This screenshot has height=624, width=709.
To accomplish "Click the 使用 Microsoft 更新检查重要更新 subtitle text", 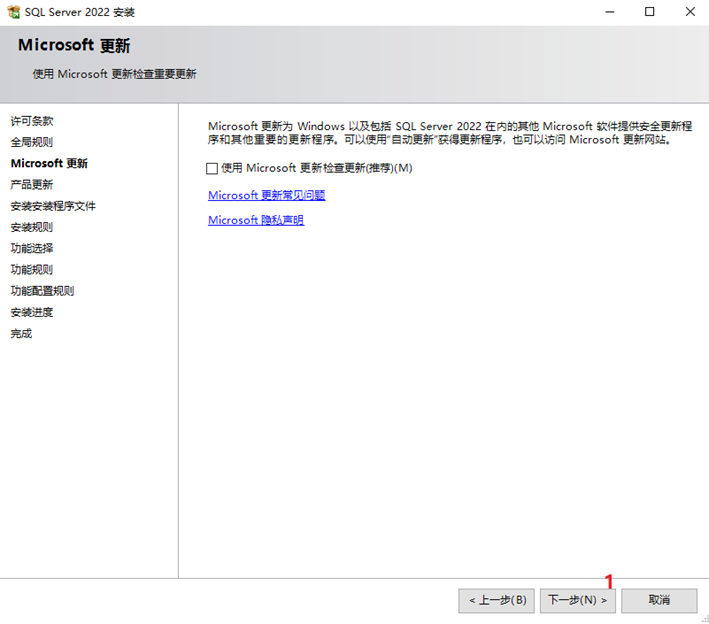I will point(114,74).
